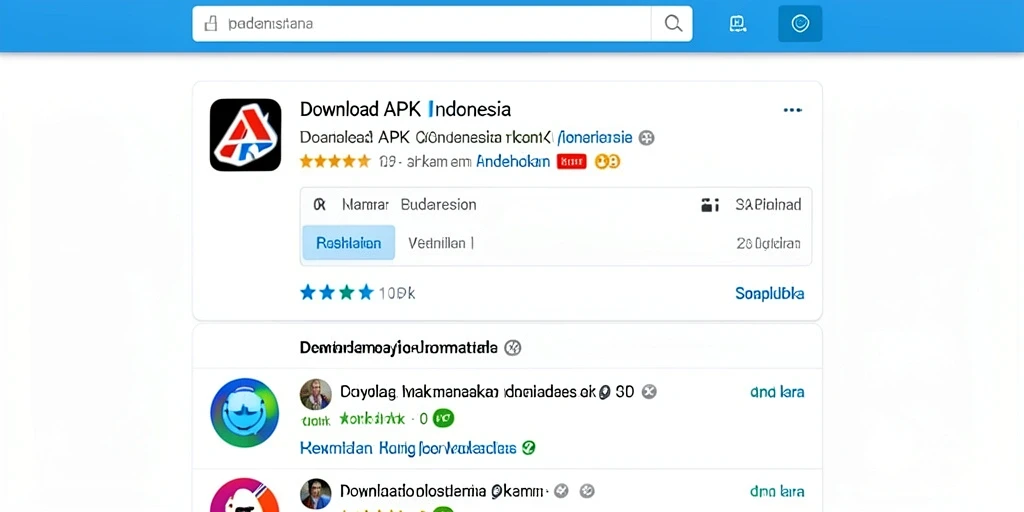Click first gray circle icon in bottom row
Image resolution: width=1024 pixels, height=512 pixels.
point(561,491)
